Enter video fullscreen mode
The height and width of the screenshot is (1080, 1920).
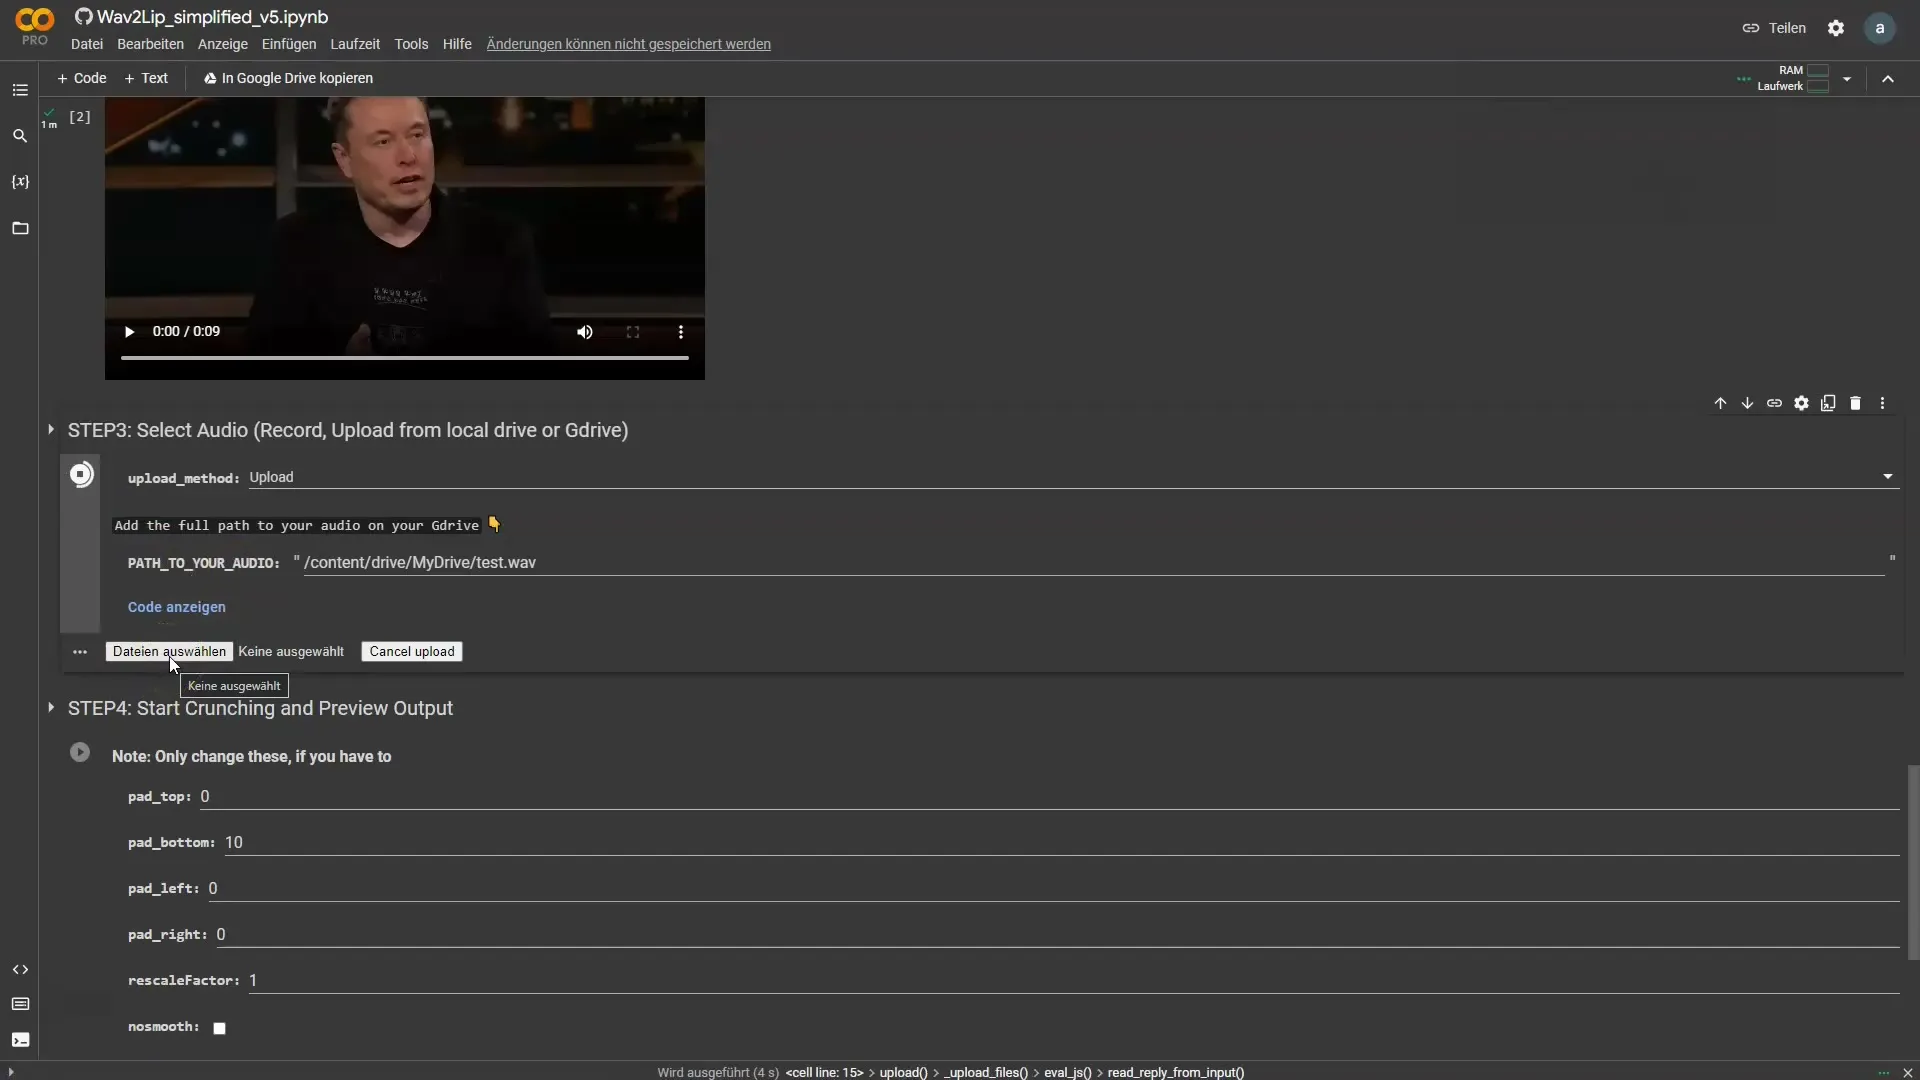(633, 332)
